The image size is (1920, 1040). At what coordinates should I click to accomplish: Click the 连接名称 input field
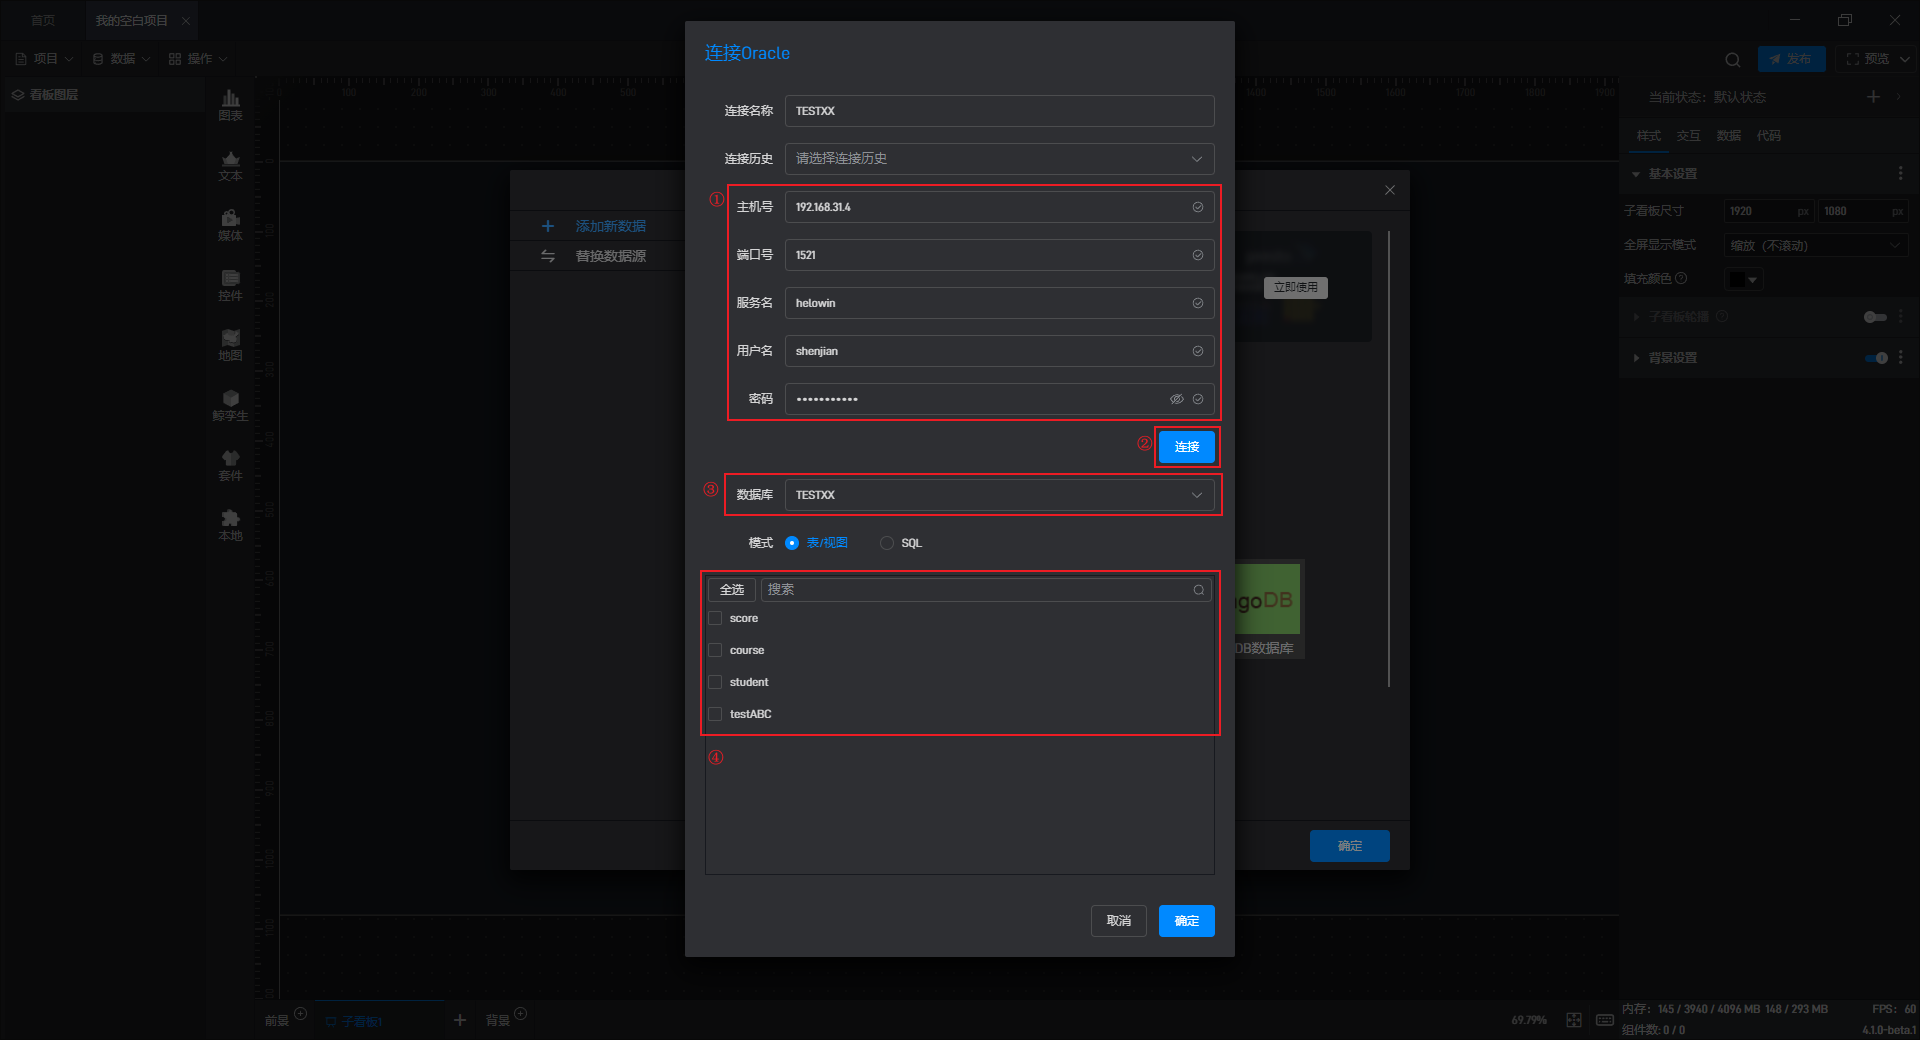(1000, 111)
